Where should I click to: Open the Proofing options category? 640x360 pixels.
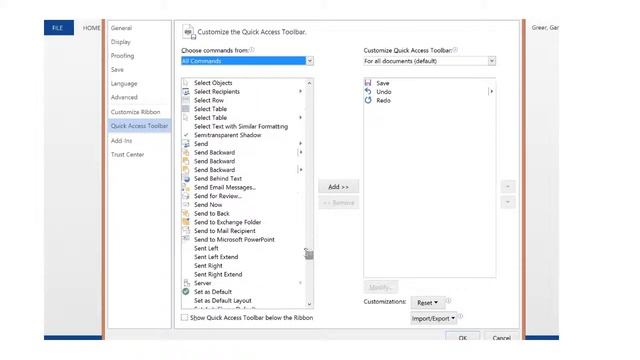click(x=122, y=56)
